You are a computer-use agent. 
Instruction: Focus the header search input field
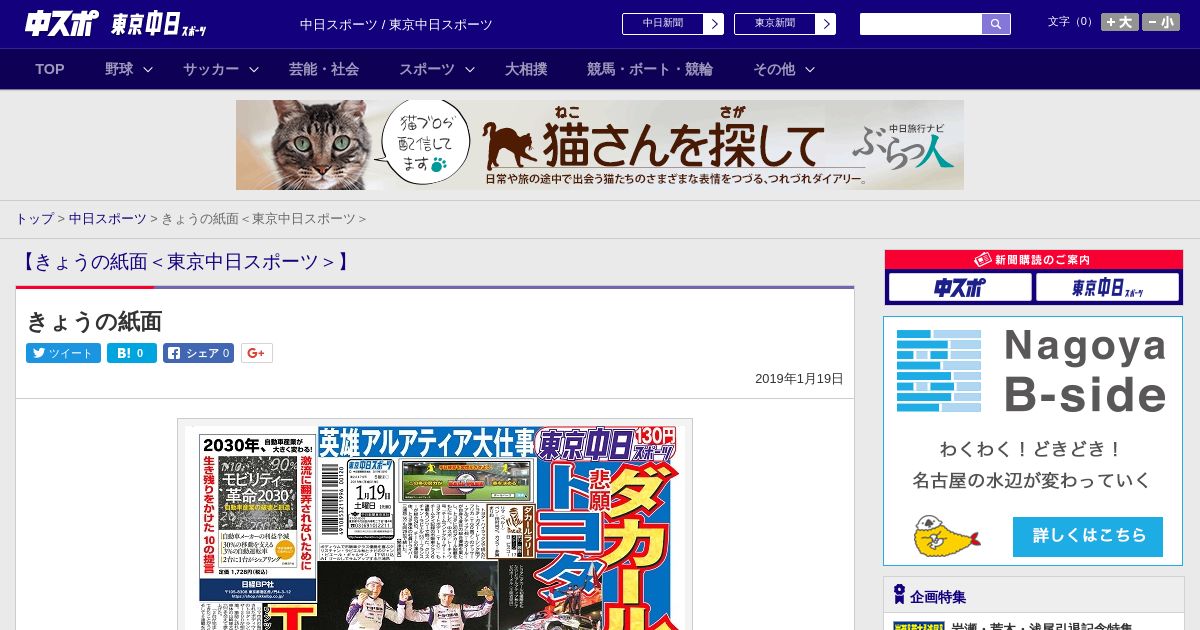[921, 24]
